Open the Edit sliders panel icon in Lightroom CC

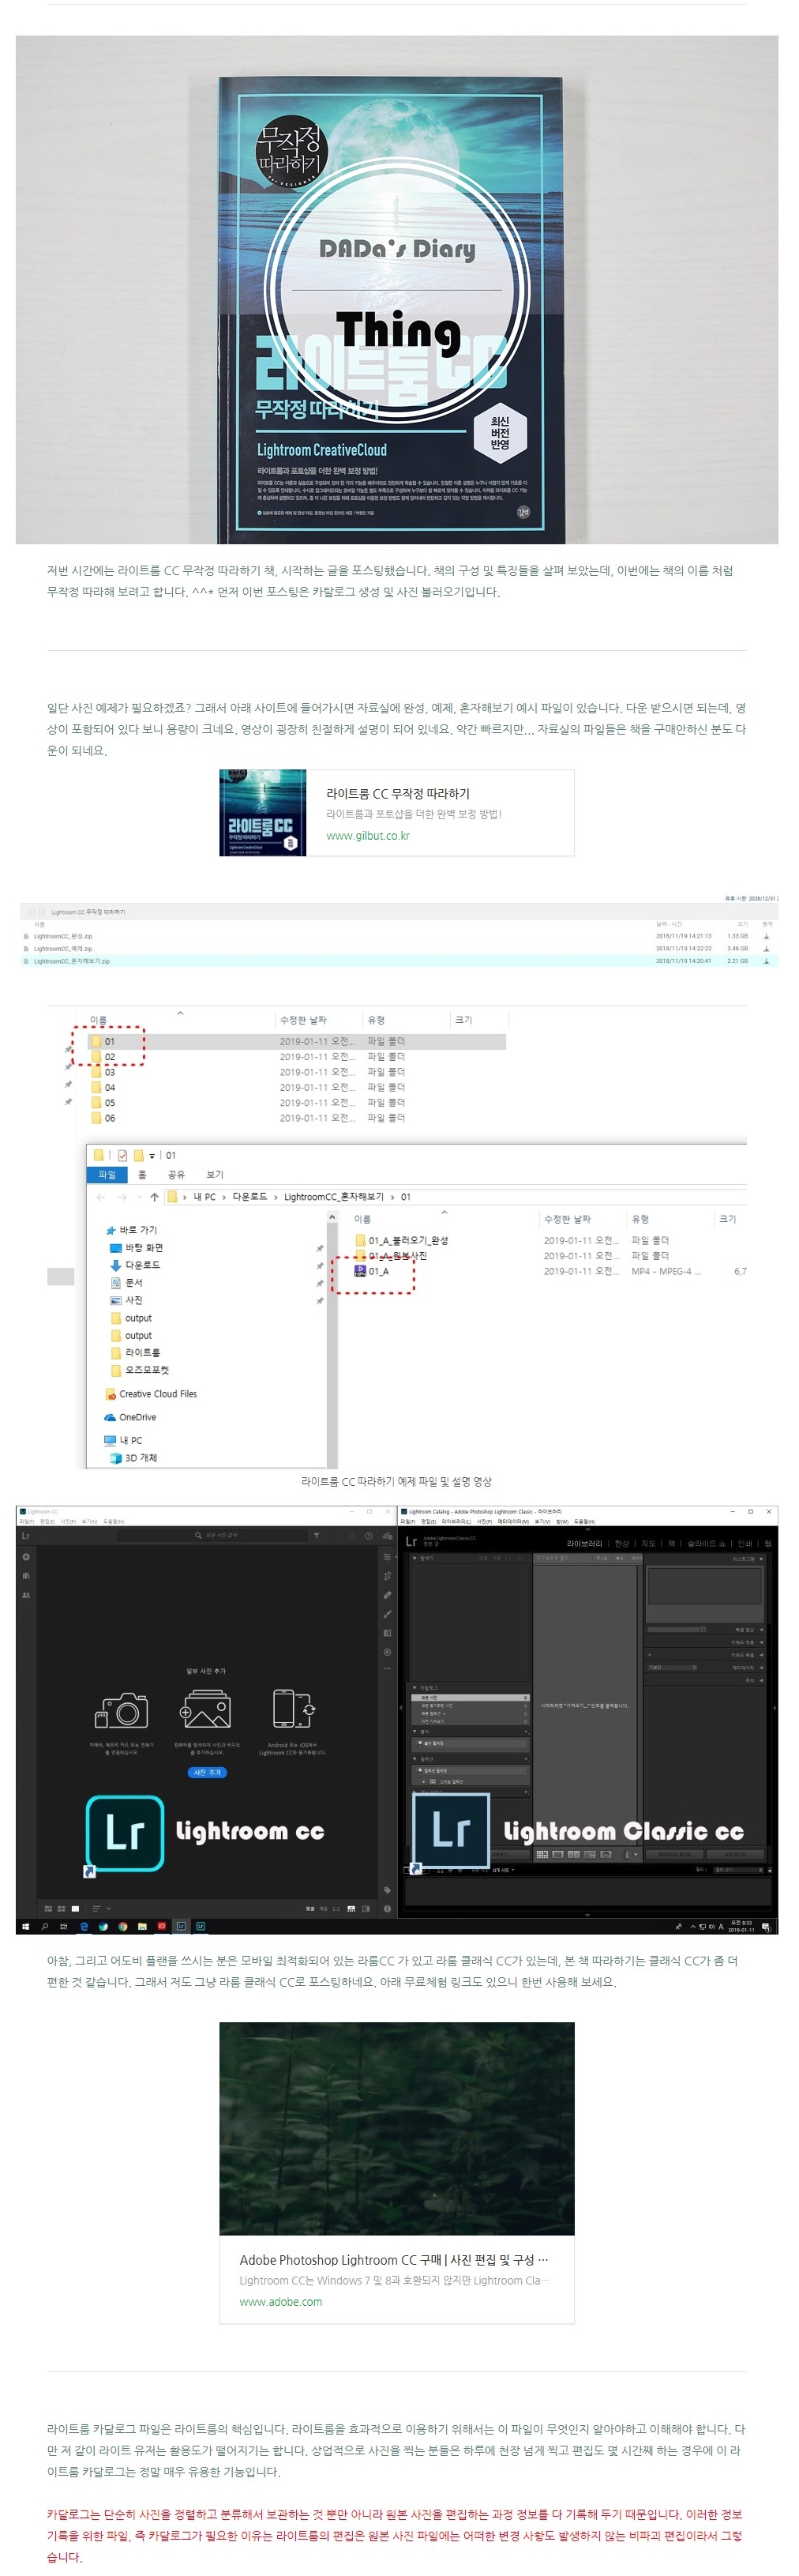click(x=387, y=1557)
